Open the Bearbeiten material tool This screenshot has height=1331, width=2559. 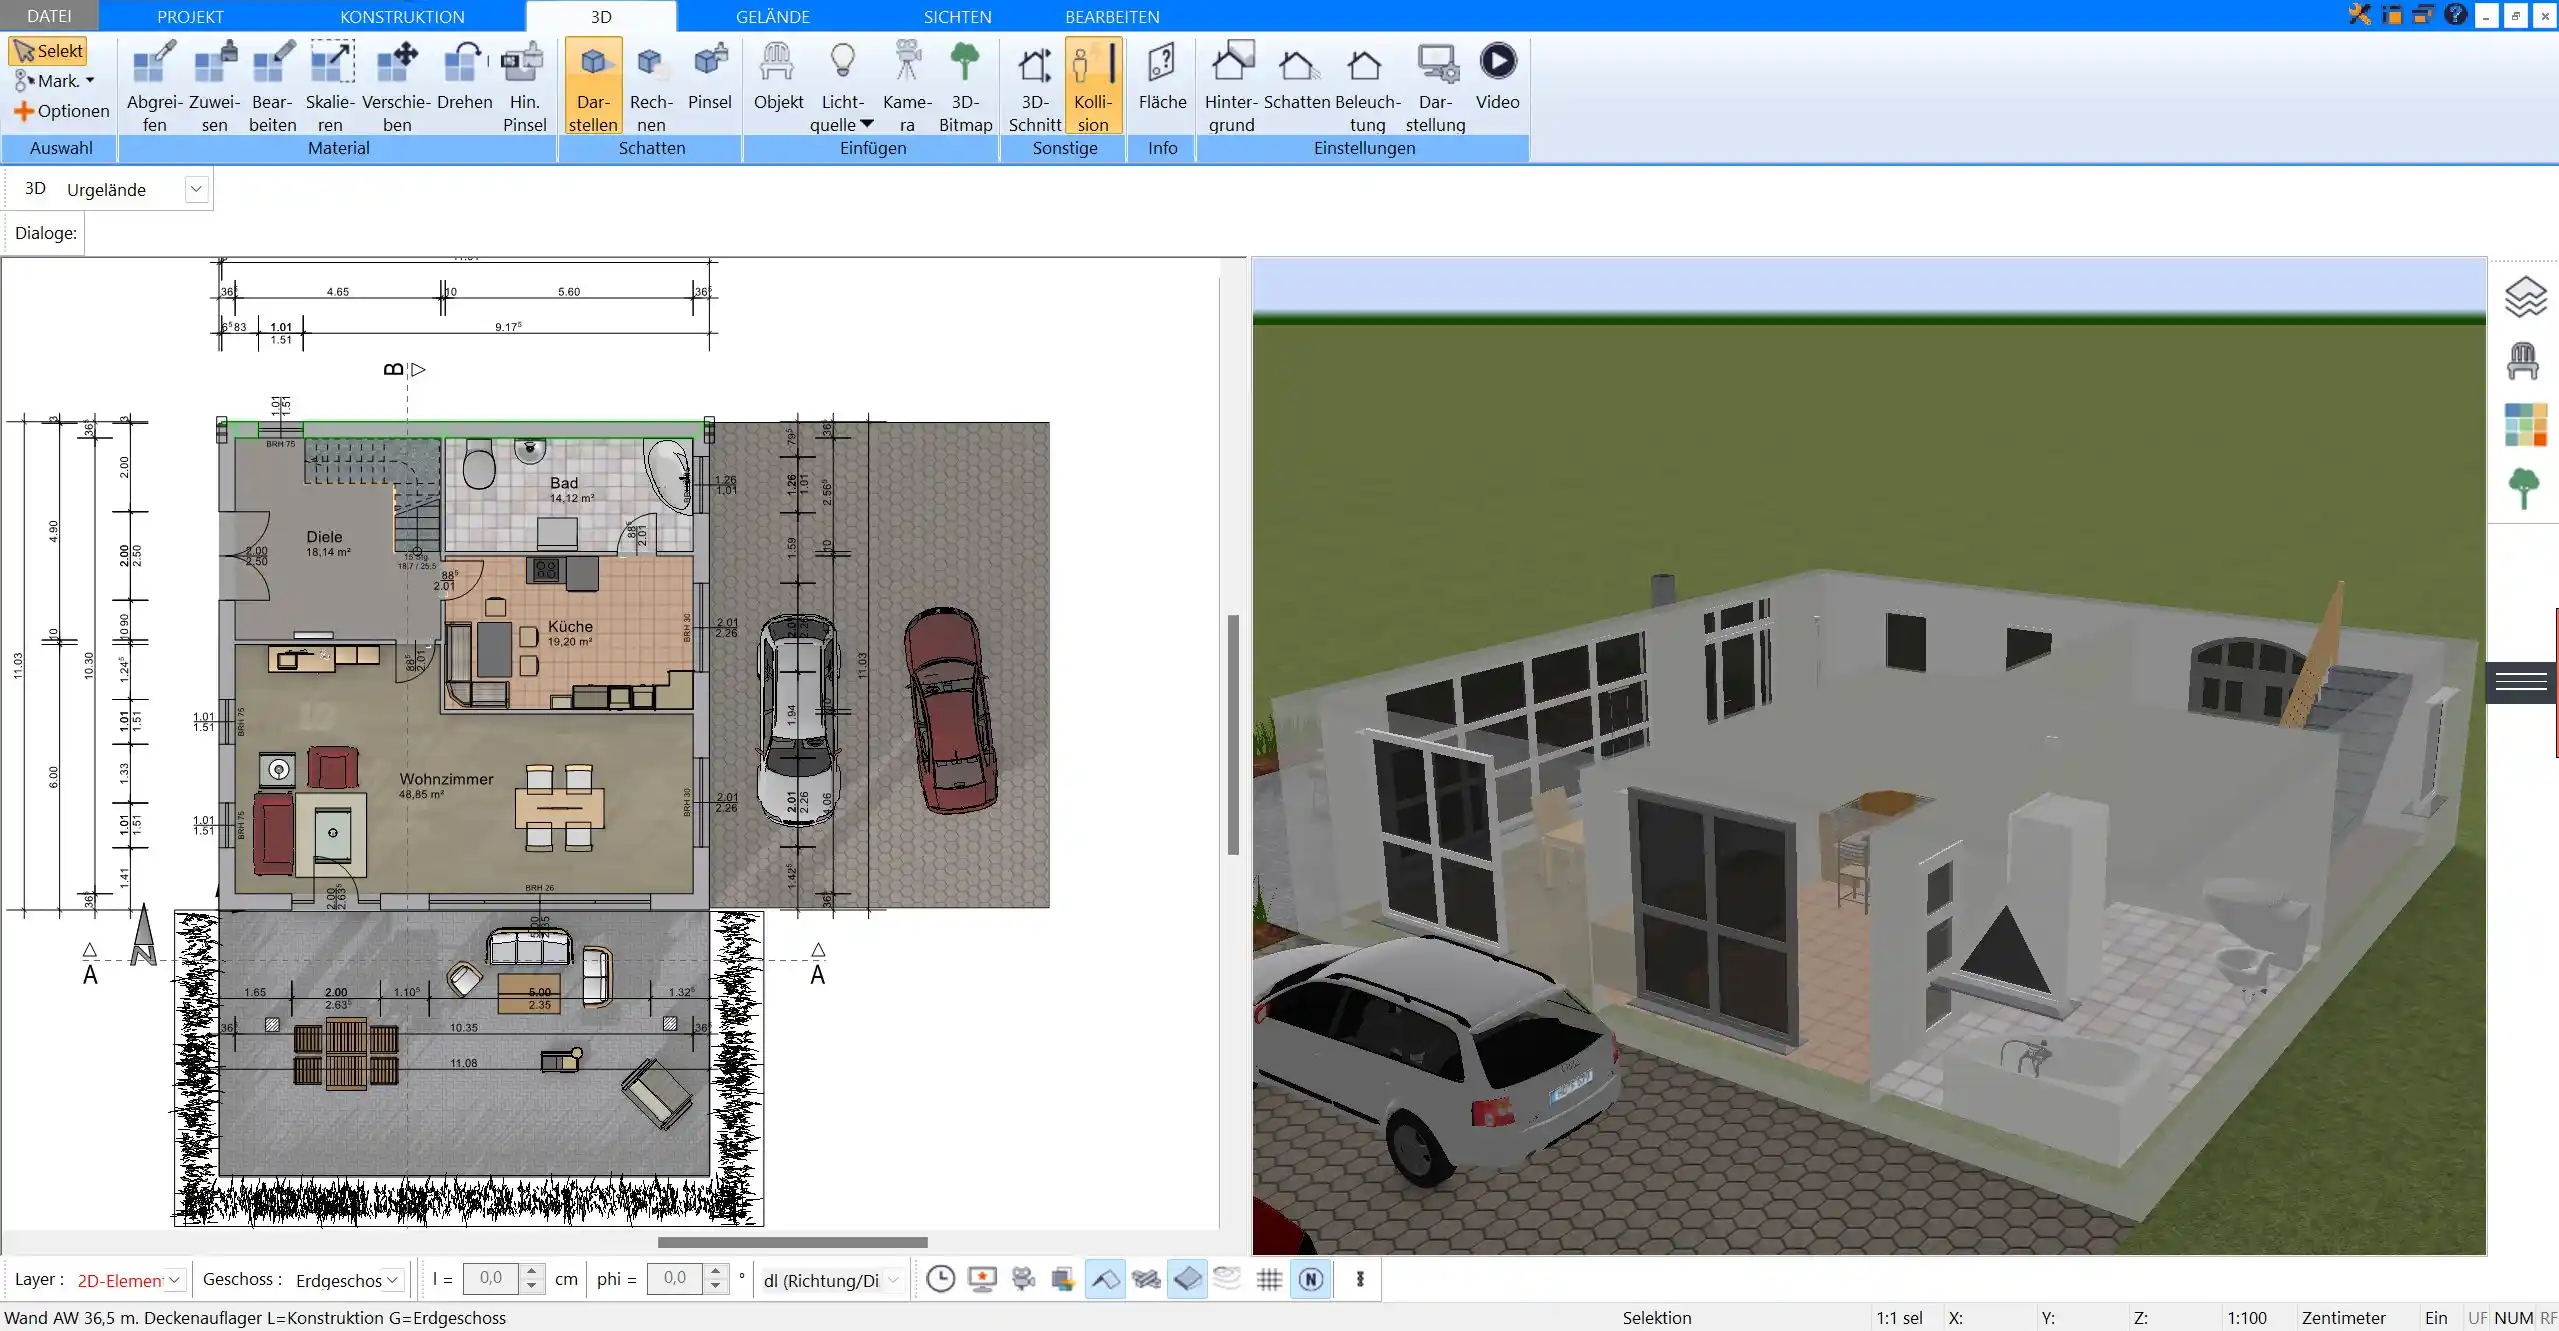pos(272,86)
